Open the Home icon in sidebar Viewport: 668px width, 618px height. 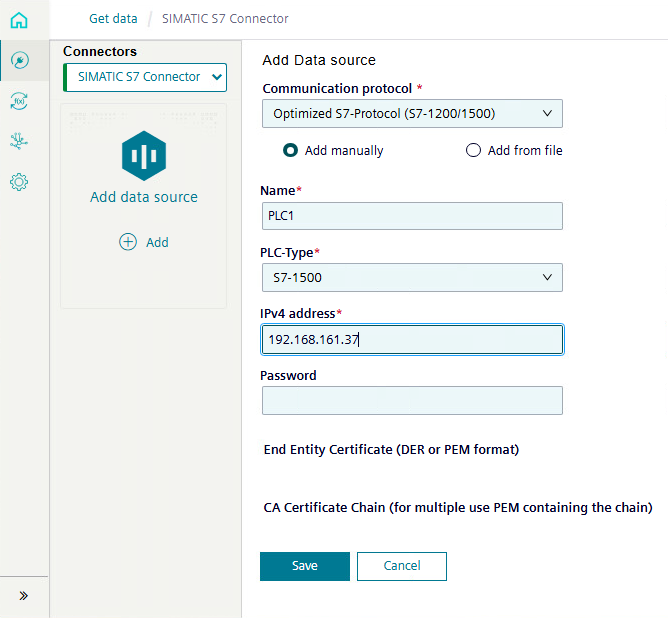pos(19,20)
